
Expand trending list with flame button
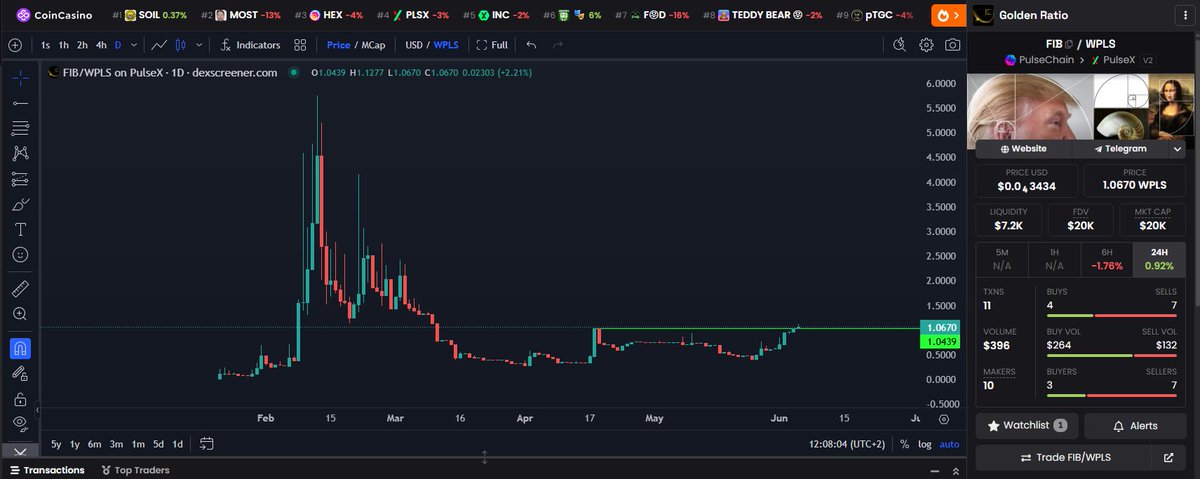(948, 15)
